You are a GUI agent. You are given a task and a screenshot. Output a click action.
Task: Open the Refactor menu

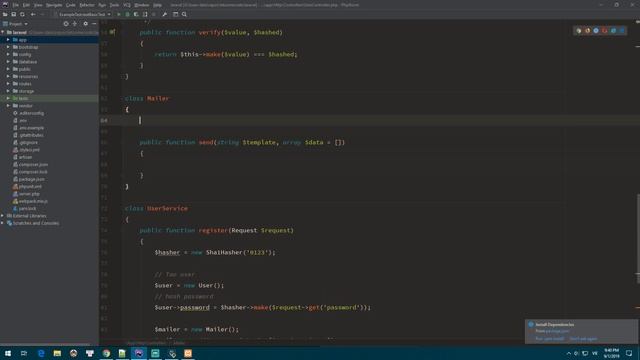point(87,5)
